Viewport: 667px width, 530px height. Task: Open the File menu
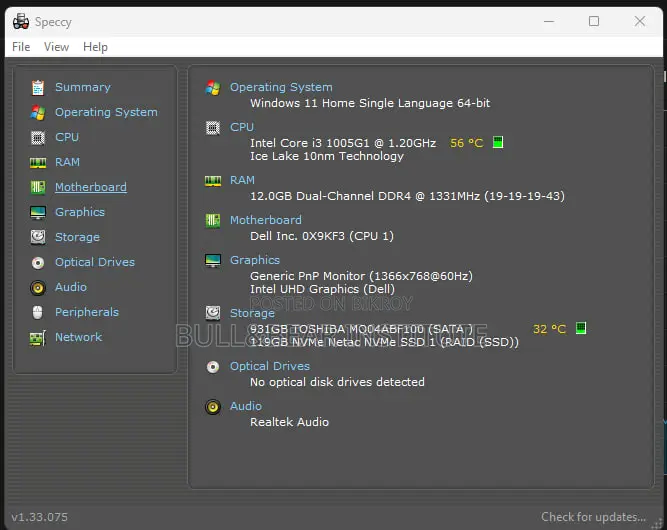coord(21,47)
